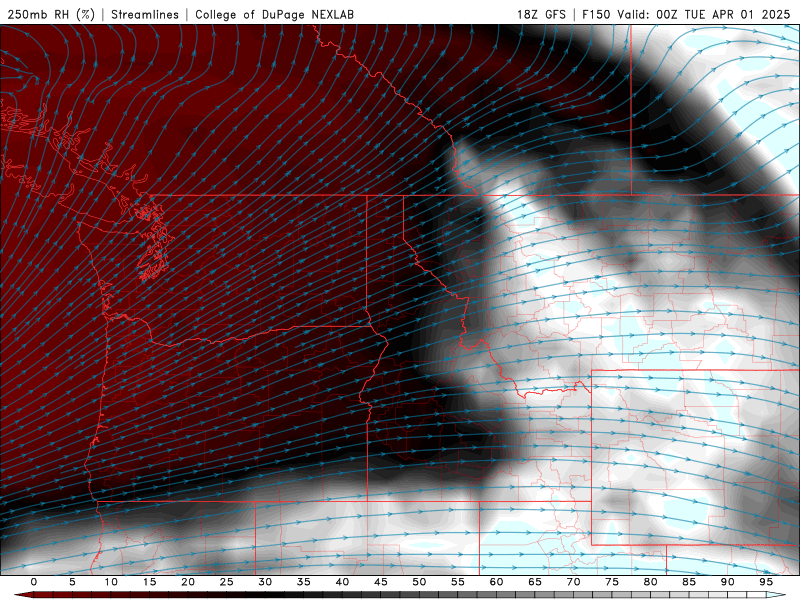Click the "75" color scale label

(x=612, y=582)
